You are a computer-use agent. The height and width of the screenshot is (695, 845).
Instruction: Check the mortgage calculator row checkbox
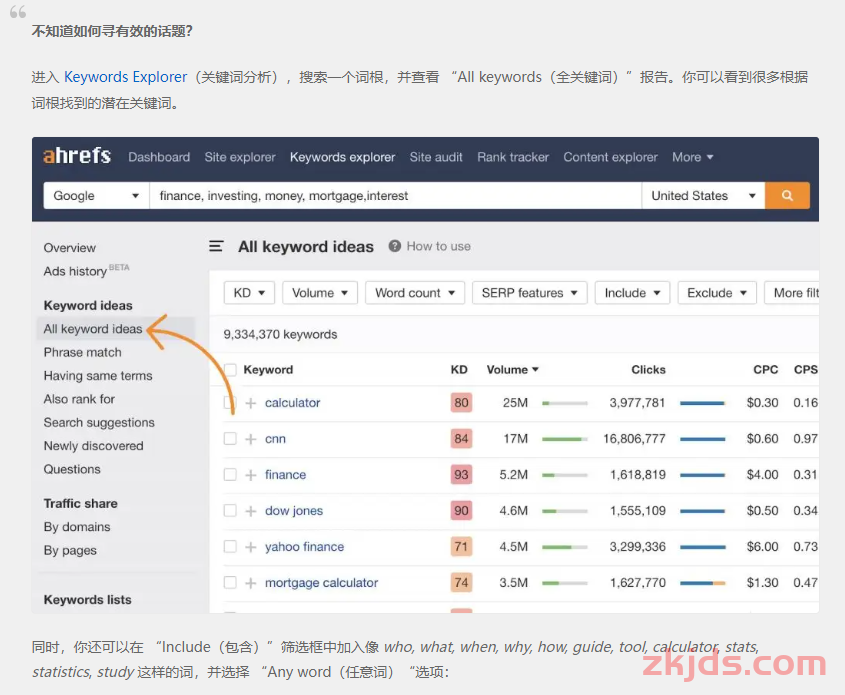pos(230,582)
